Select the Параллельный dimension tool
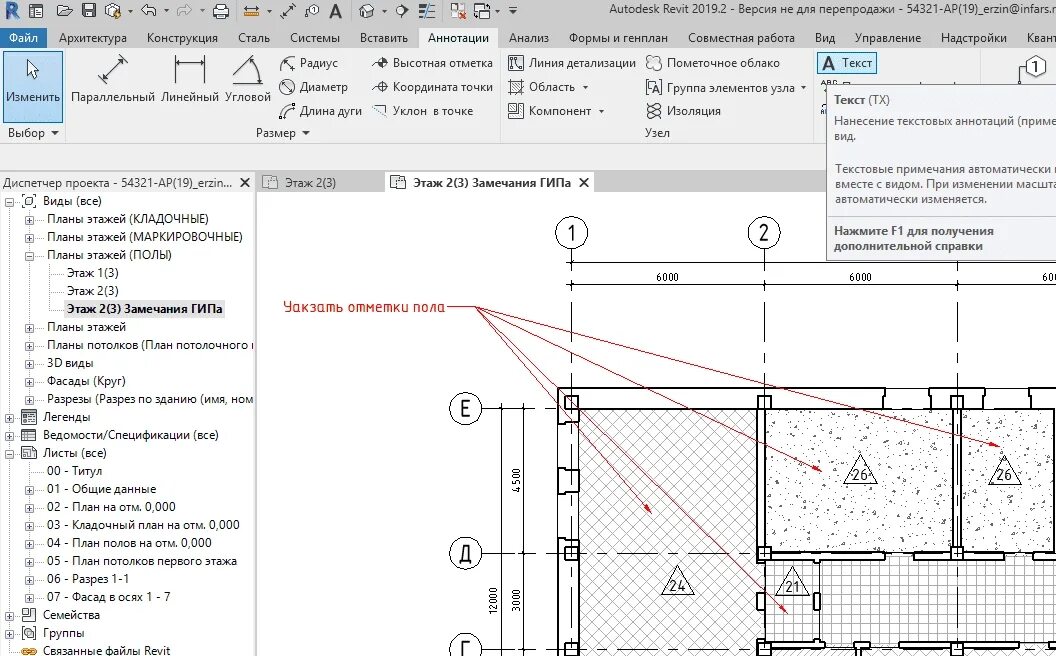The image size is (1056, 656). (112, 79)
